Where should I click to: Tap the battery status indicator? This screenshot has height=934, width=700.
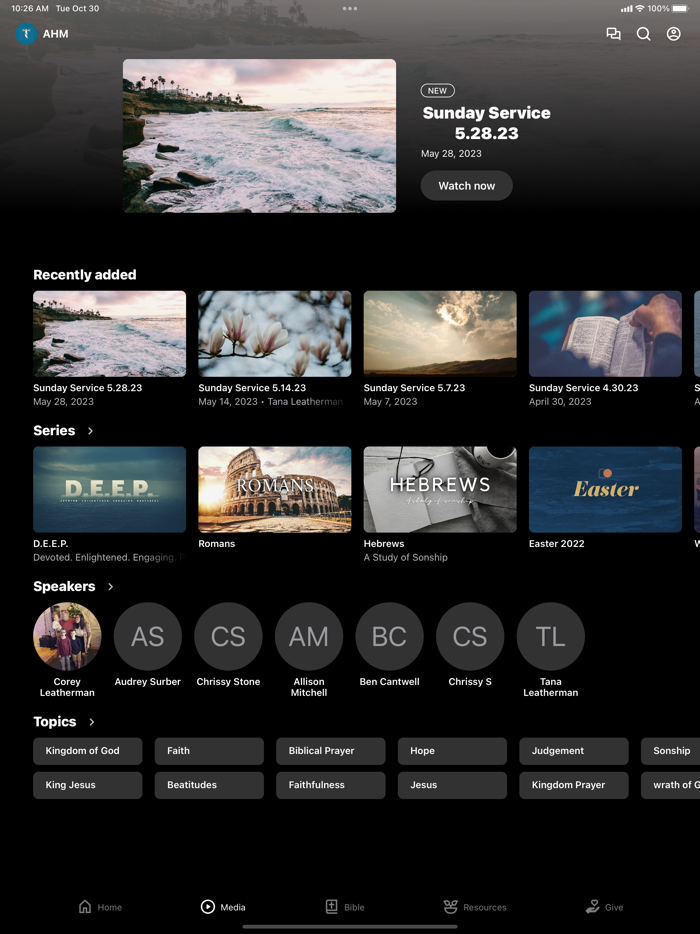[680, 8]
